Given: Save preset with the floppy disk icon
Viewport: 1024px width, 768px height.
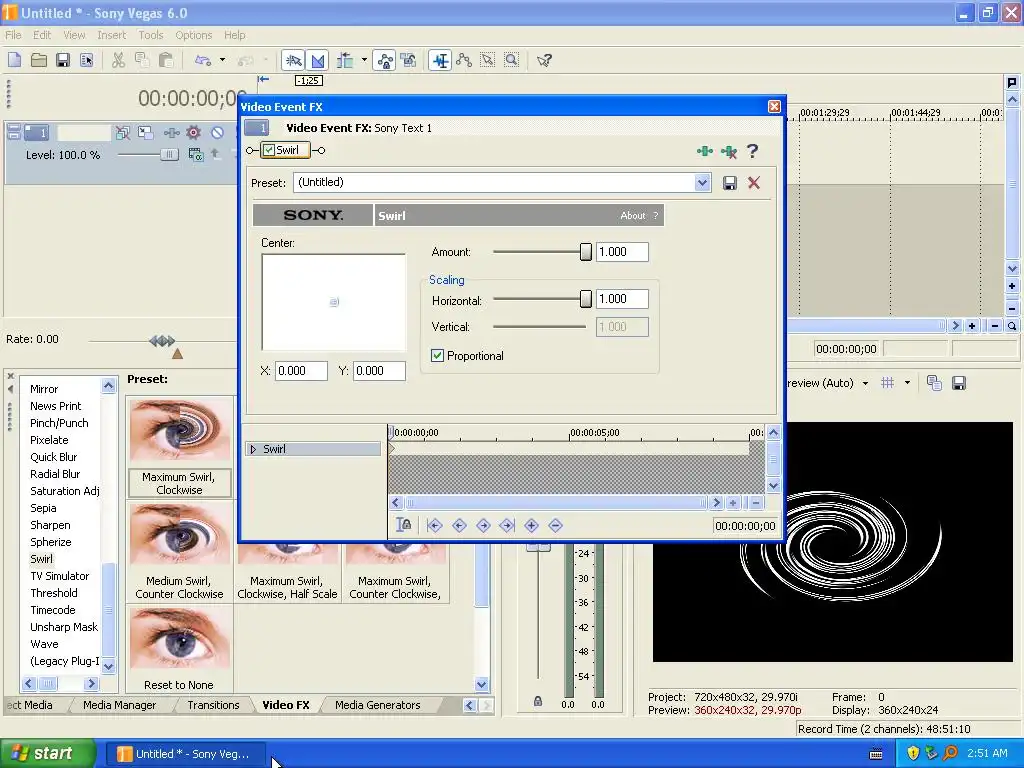Looking at the screenshot, I should (730, 183).
